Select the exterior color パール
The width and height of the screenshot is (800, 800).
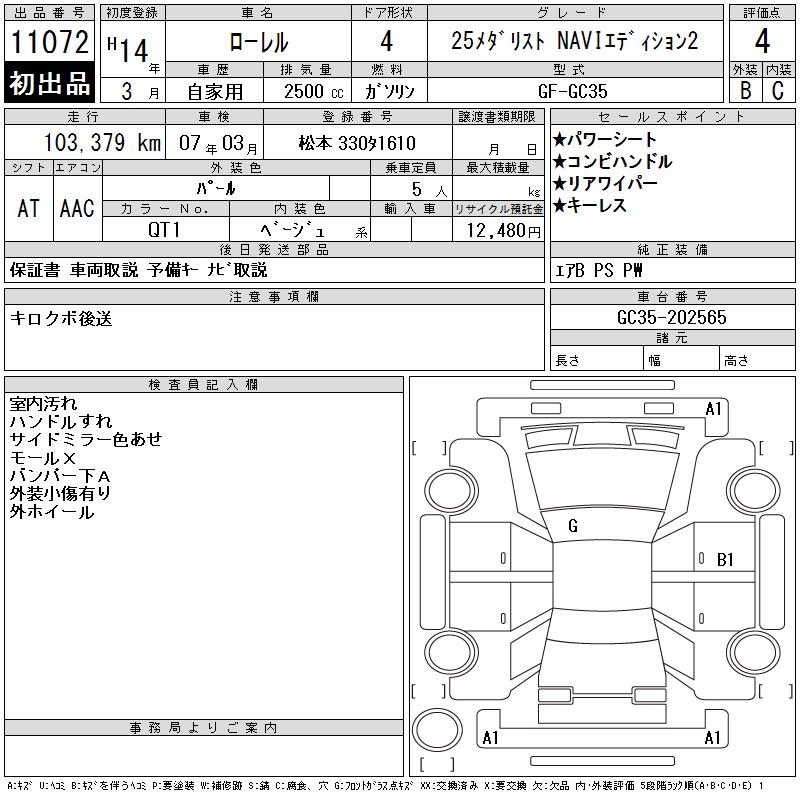point(216,188)
